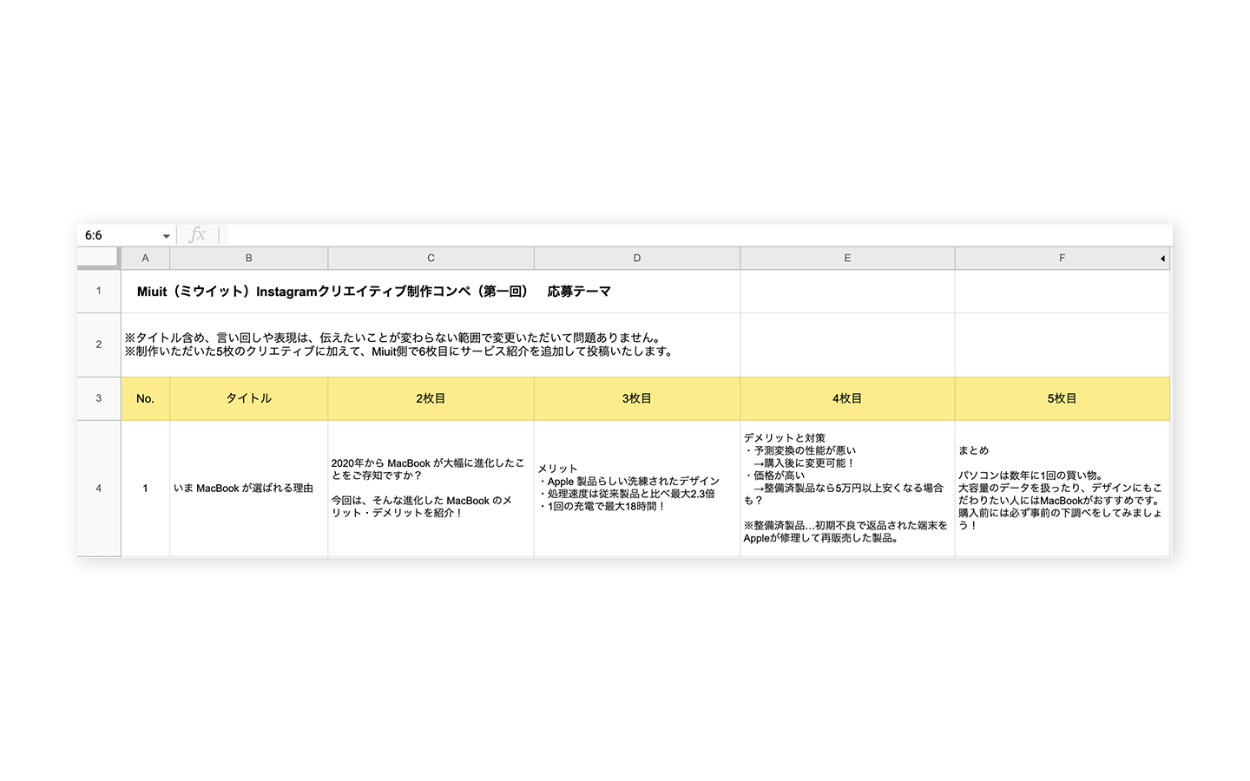
Task: Select column A header
Action: [x=145, y=258]
